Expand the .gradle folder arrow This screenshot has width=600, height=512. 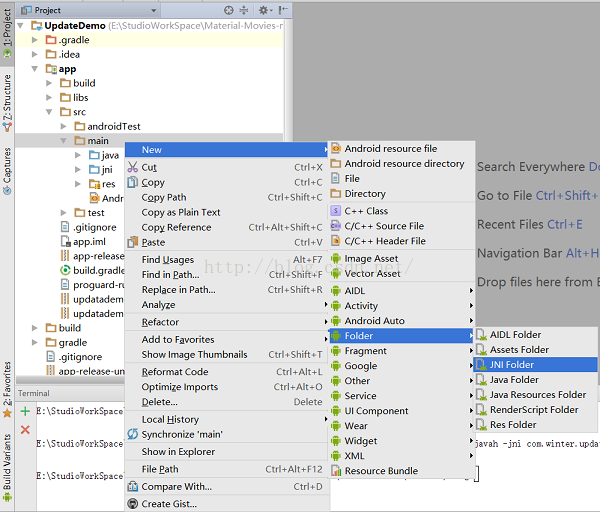coord(36,40)
